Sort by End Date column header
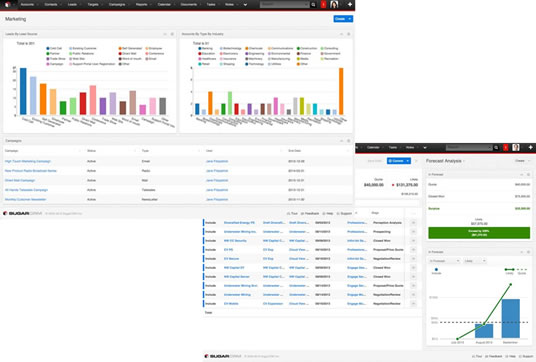 click(x=295, y=151)
